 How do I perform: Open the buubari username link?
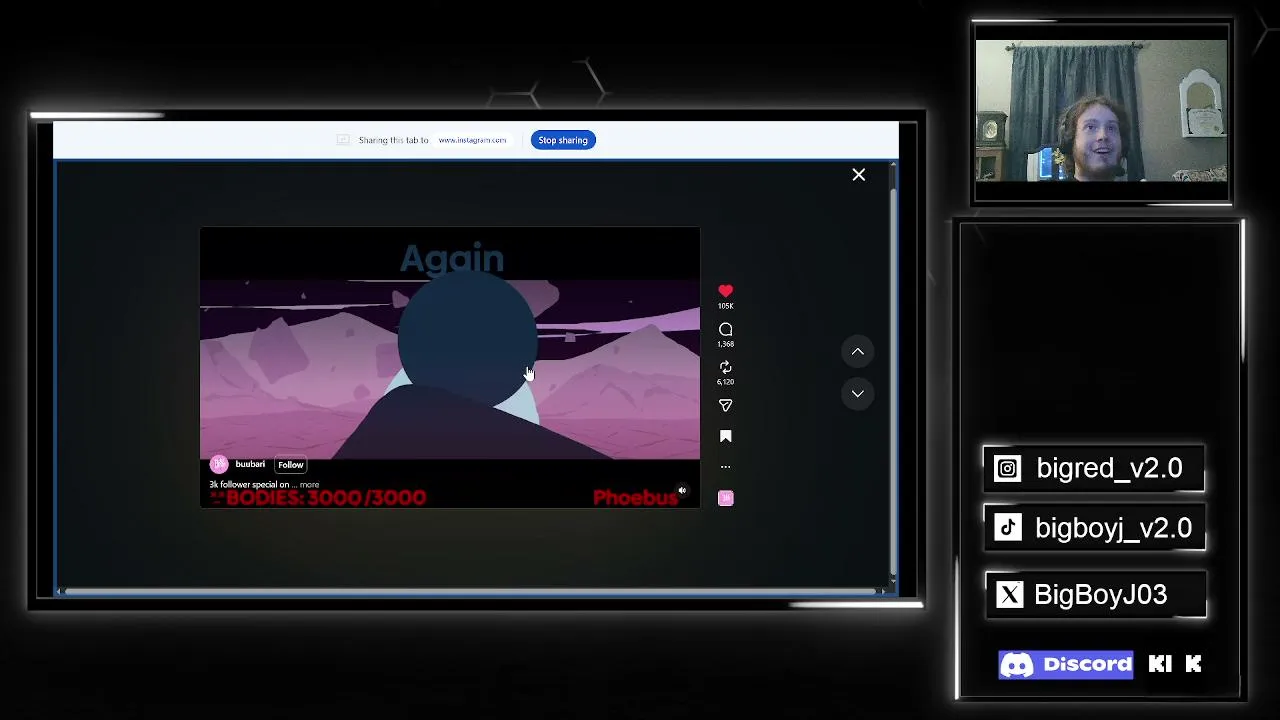(x=250, y=464)
